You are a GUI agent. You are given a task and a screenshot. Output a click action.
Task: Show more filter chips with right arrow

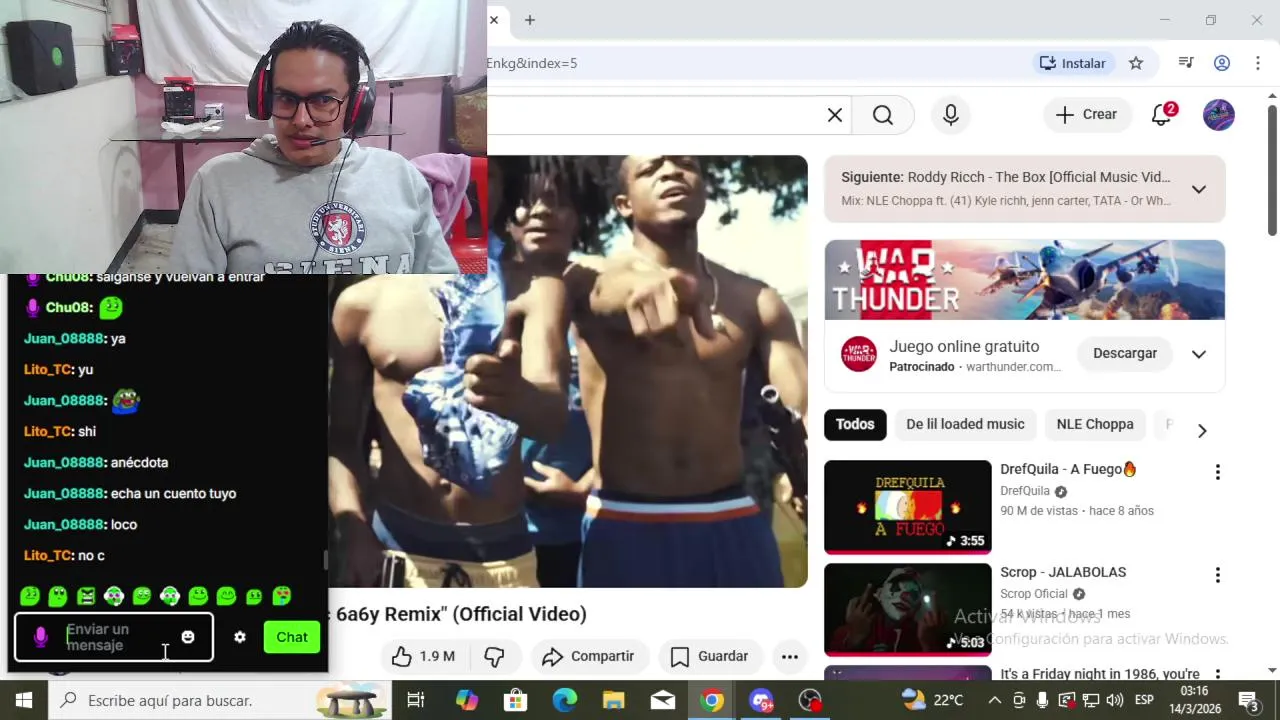coord(1202,430)
